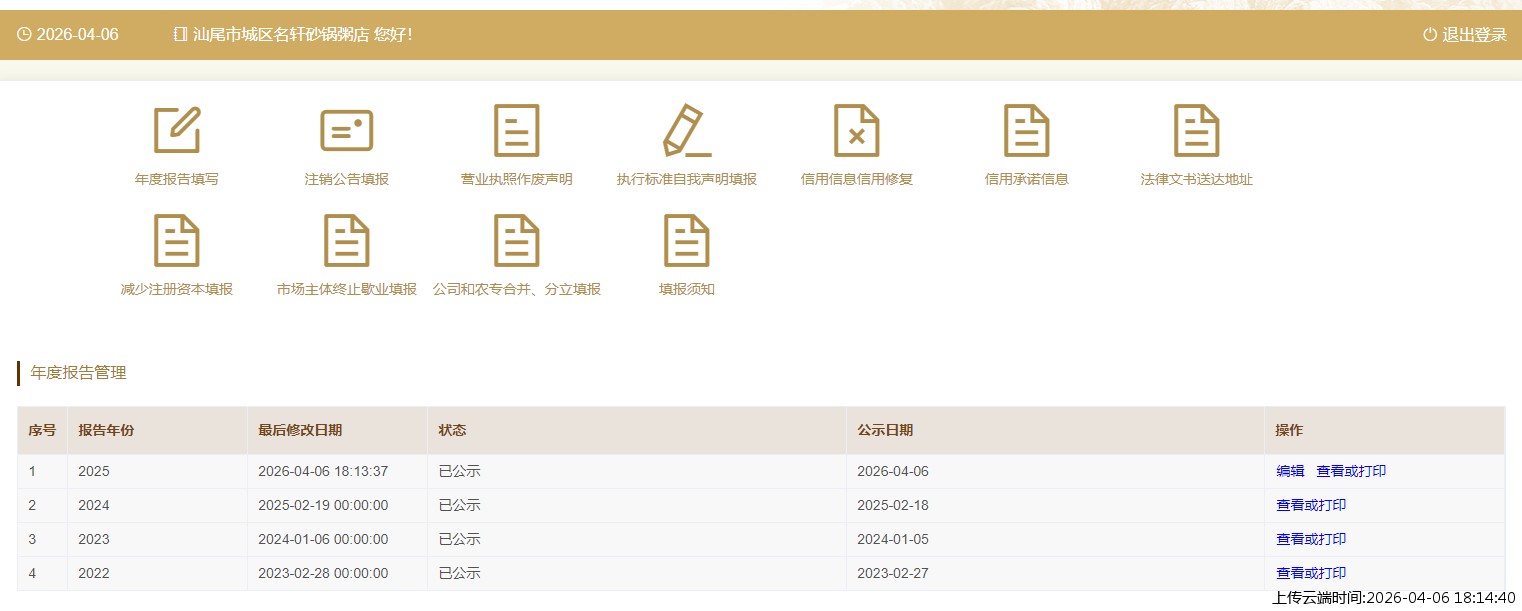Click the 报告年份 column header
The width and height of the screenshot is (1522, 611).
tap(106, 430)
